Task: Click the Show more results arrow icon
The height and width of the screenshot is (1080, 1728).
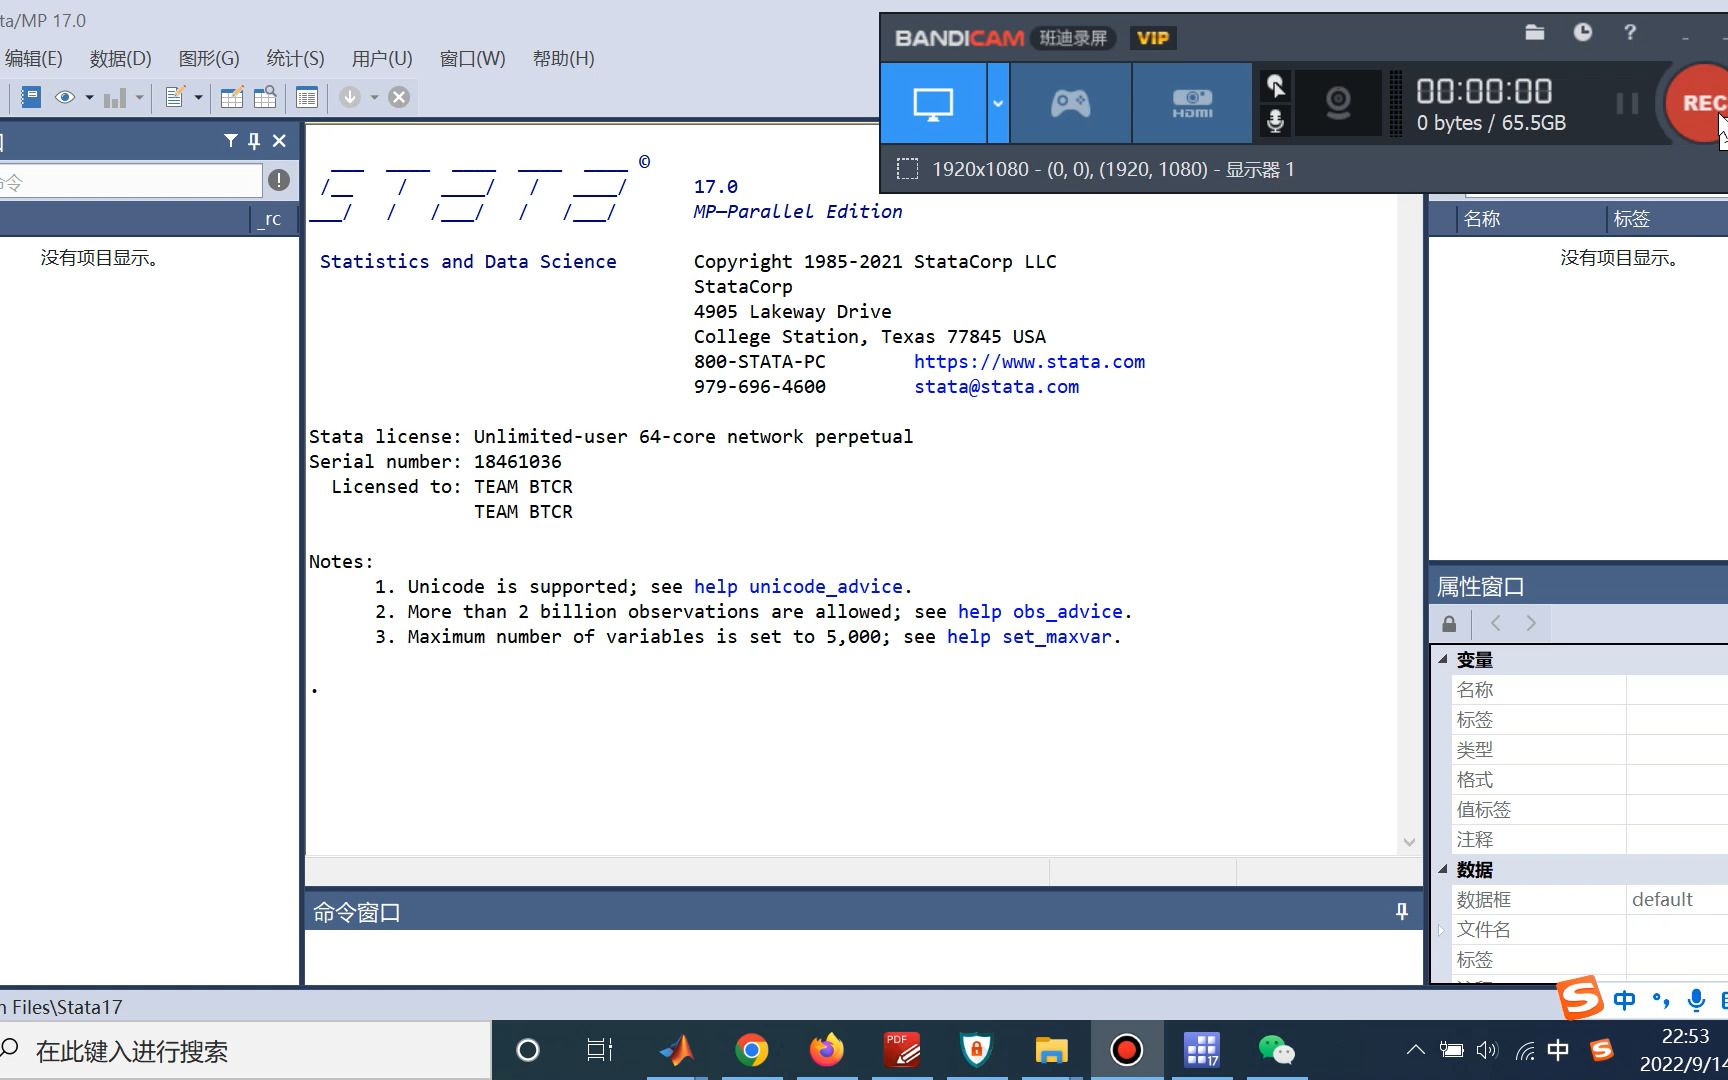Action: tap(350, 97)
